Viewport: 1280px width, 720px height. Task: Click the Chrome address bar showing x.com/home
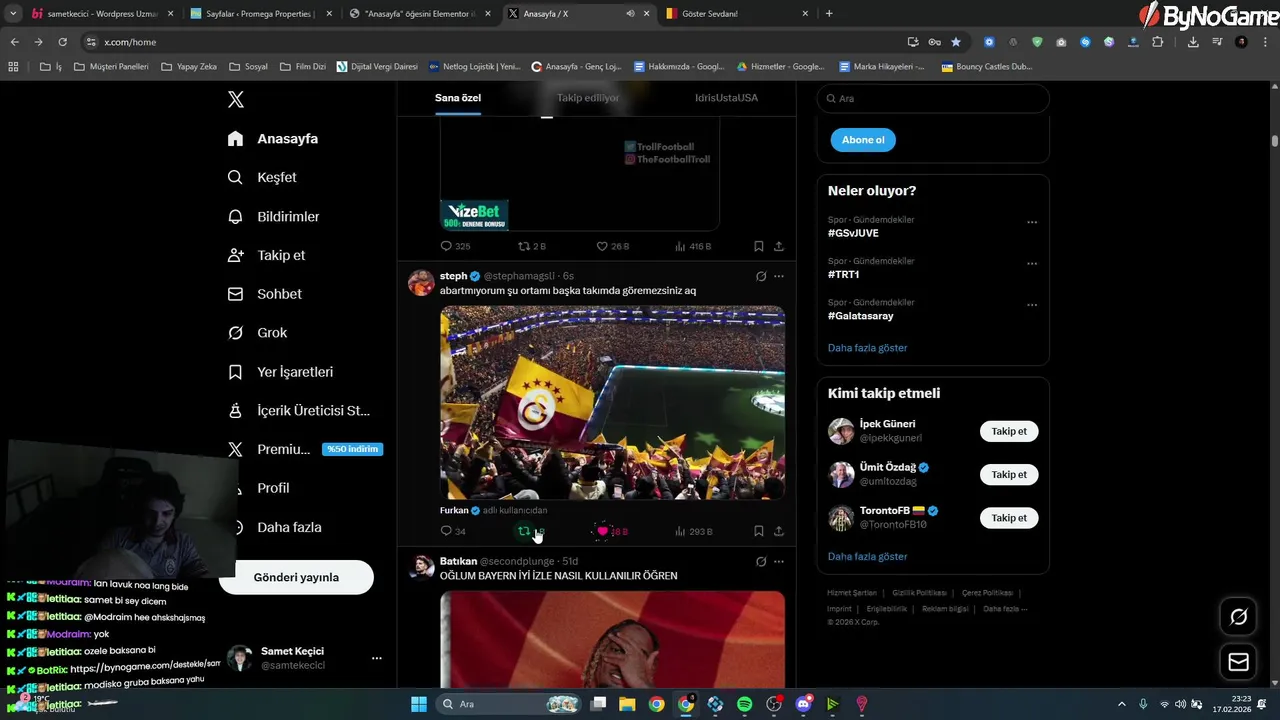click(490, 42)
